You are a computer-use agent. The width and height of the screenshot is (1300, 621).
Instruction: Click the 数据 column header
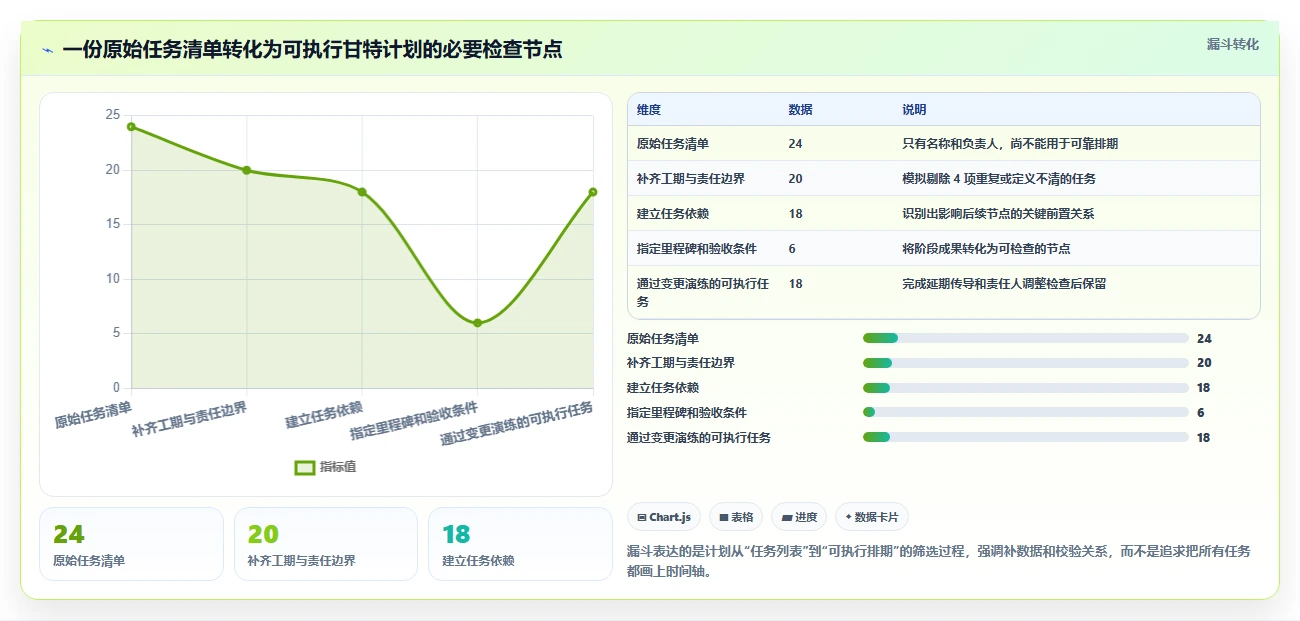coord(800,110)
